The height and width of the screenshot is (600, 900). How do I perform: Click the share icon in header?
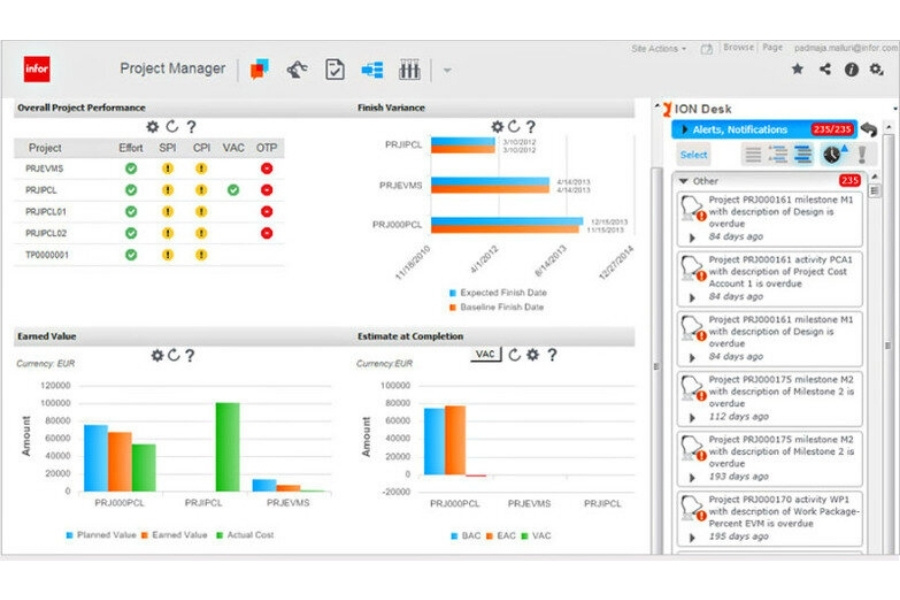[x=825, y=69]
